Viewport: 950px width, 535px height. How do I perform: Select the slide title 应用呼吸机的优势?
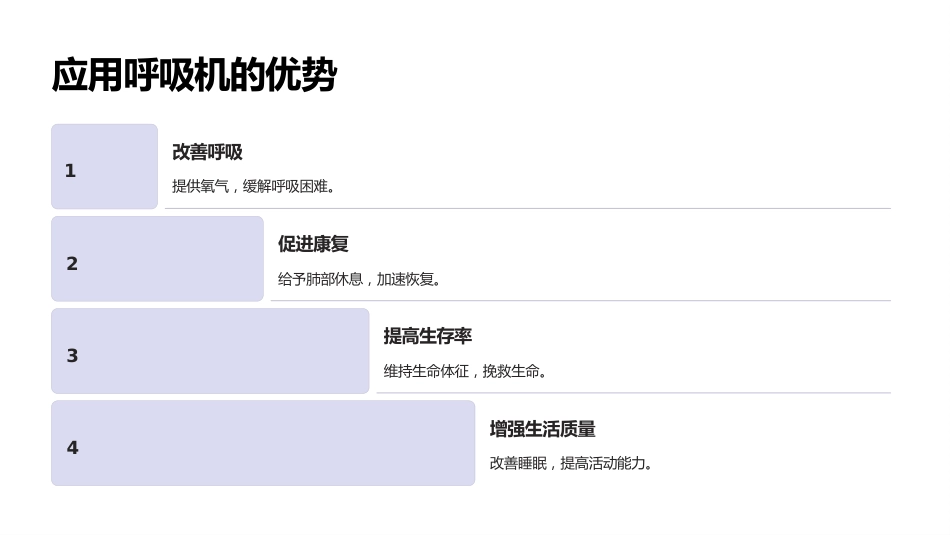[194, 75]
